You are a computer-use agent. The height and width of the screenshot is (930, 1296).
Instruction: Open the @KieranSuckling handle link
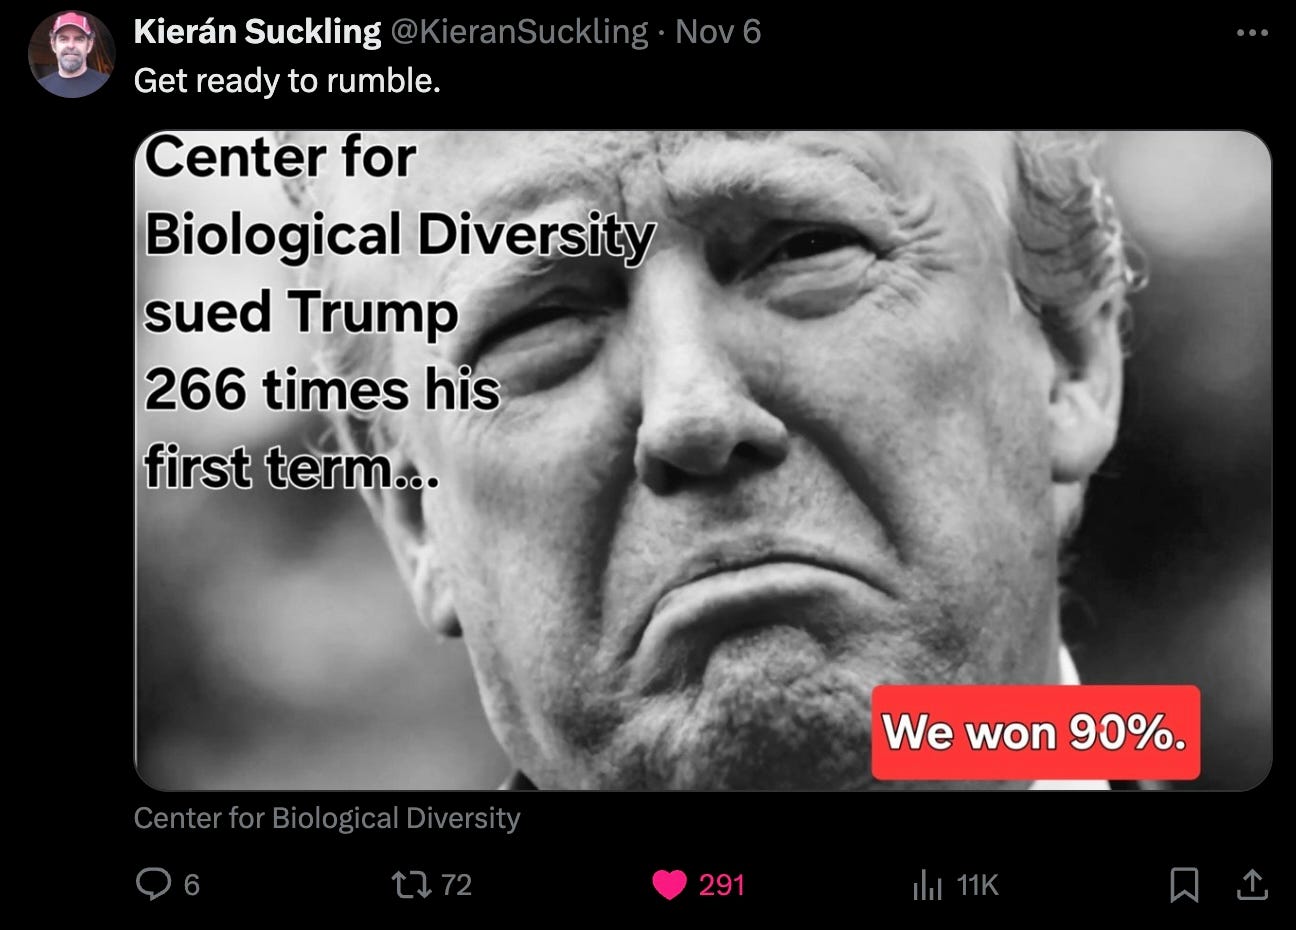(519, 32)
